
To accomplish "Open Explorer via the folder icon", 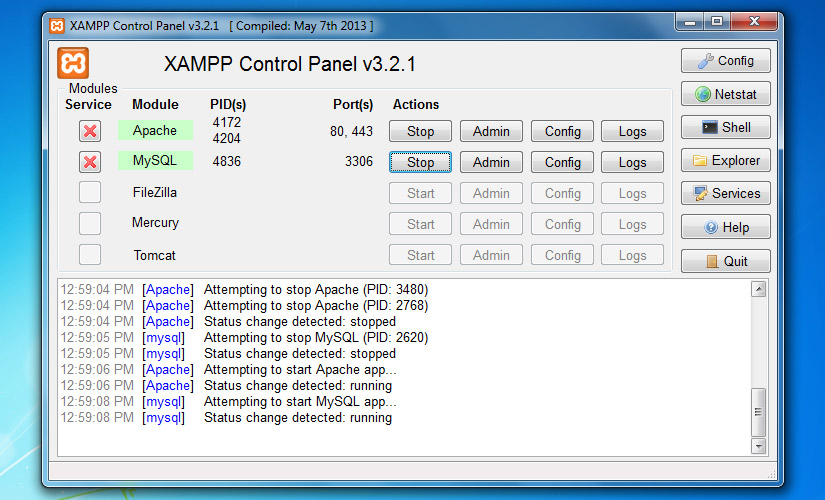I will pyautogui.click(x=725, y=161).
